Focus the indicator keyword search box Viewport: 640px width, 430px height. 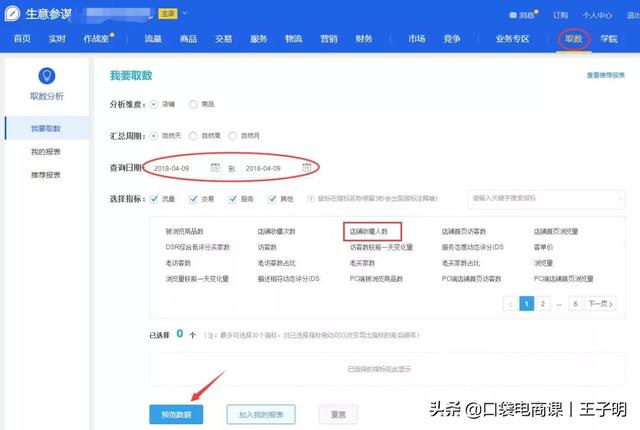pos(547,199)
